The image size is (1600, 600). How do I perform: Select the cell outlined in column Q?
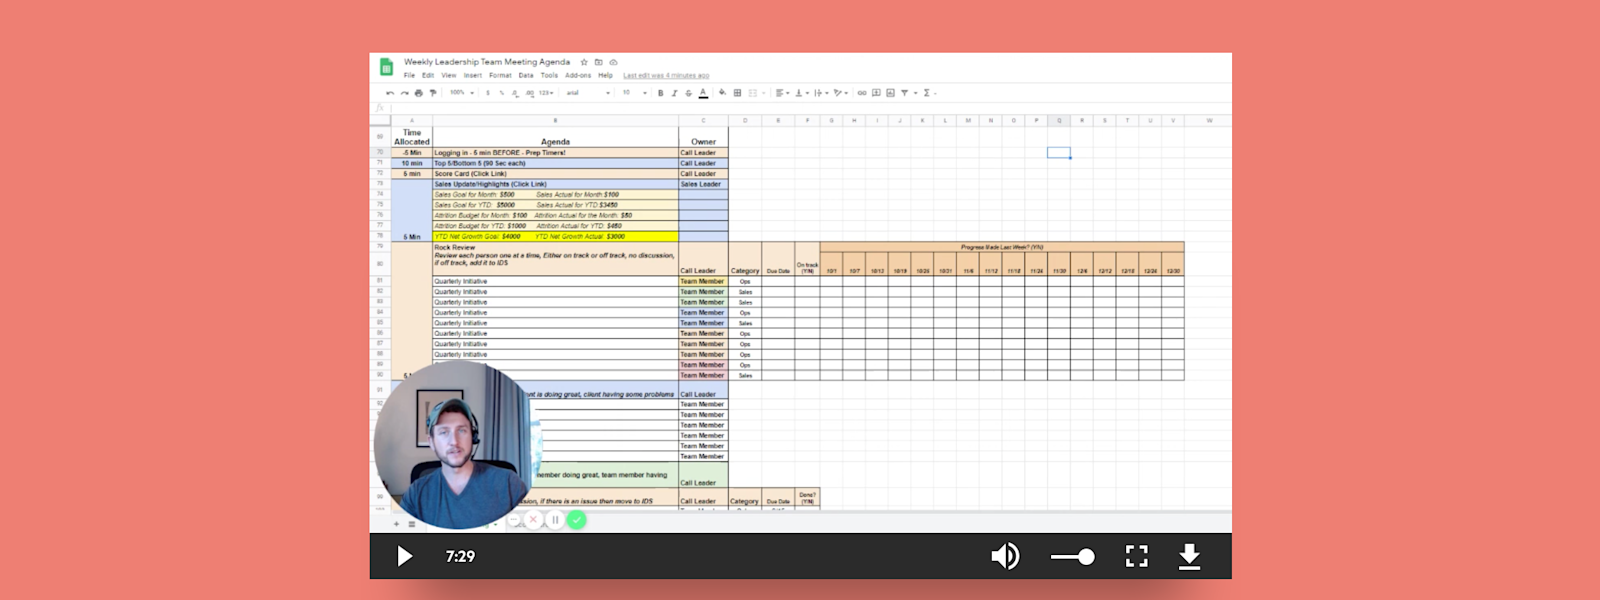1059,153
